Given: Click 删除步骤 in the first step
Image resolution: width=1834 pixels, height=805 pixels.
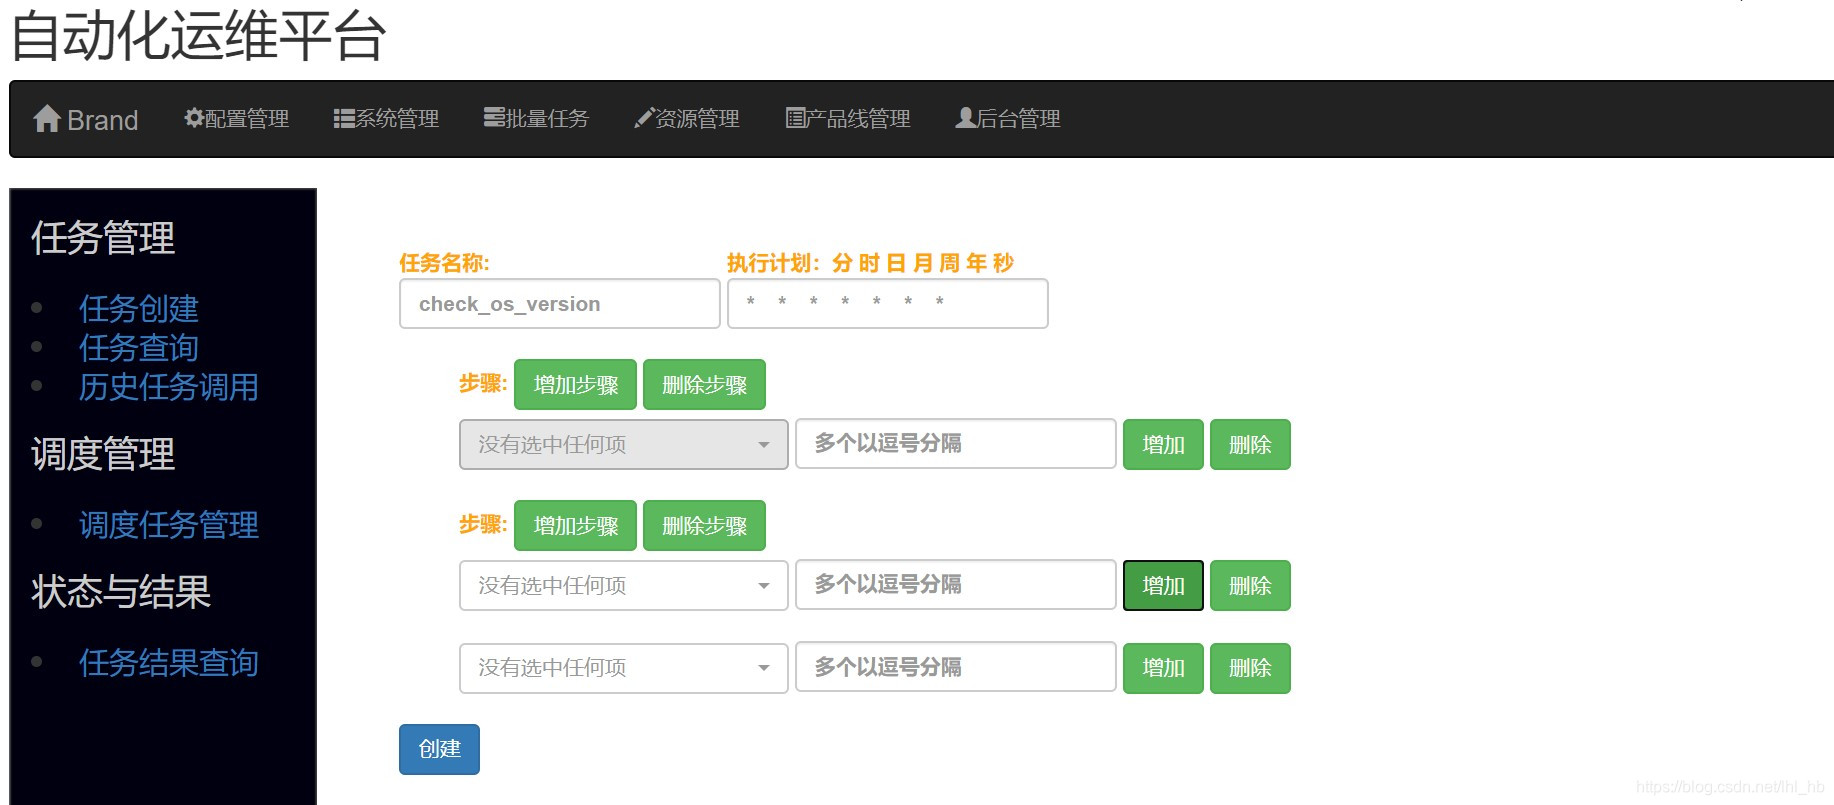Looking at the screenshot, I should coord(704,384).
